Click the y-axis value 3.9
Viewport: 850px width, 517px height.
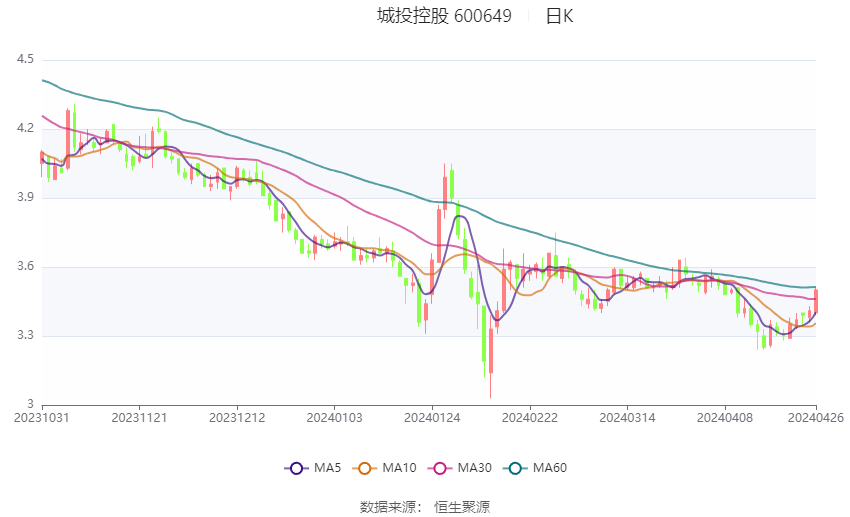pos(25,197)
